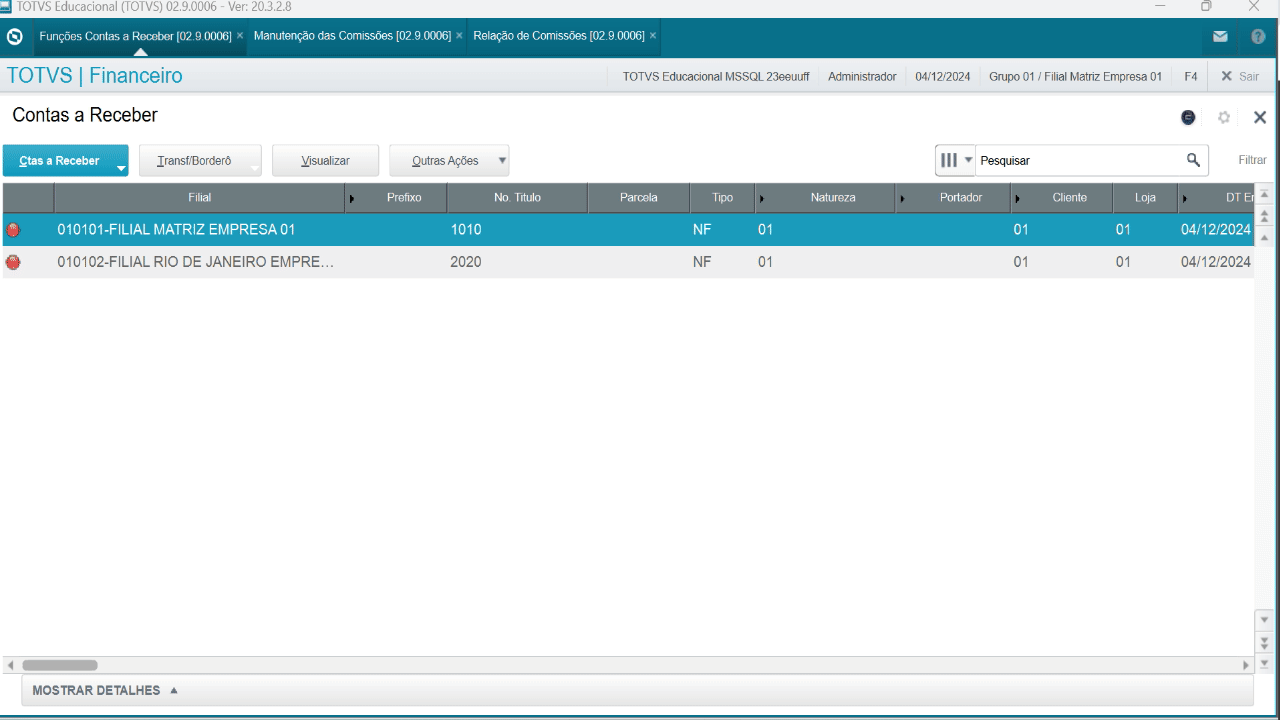Click the date 04/12/2024 in 2020 row
The image size is (1280, 720).
tap(1216, 263)
